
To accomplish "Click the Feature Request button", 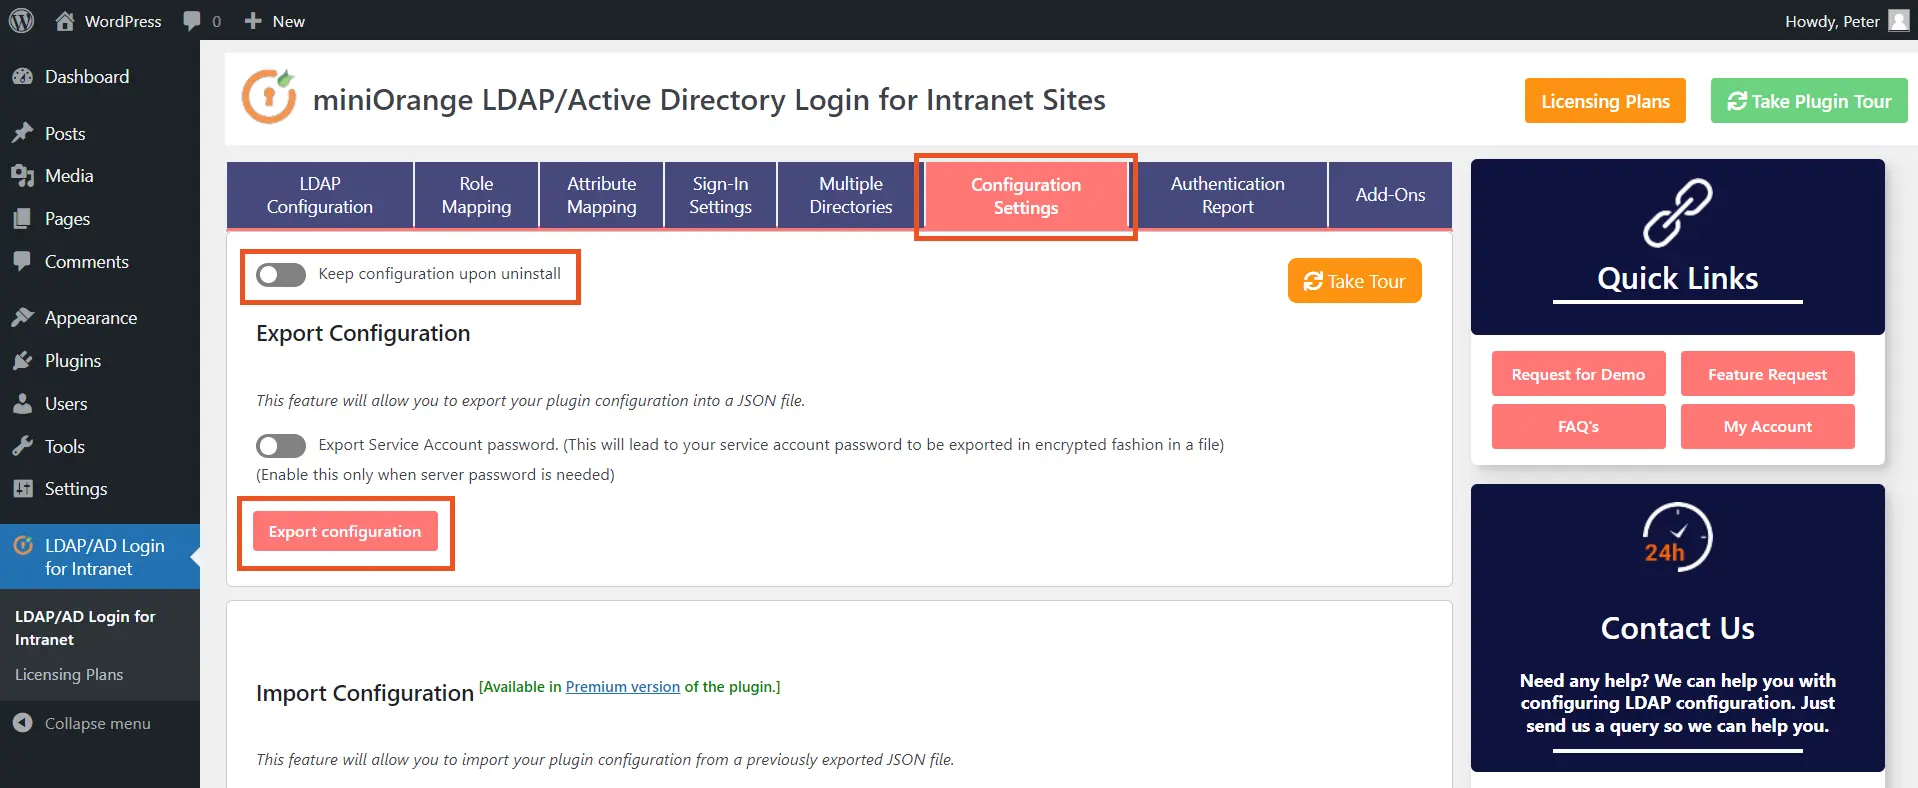I will (1767, 374).
